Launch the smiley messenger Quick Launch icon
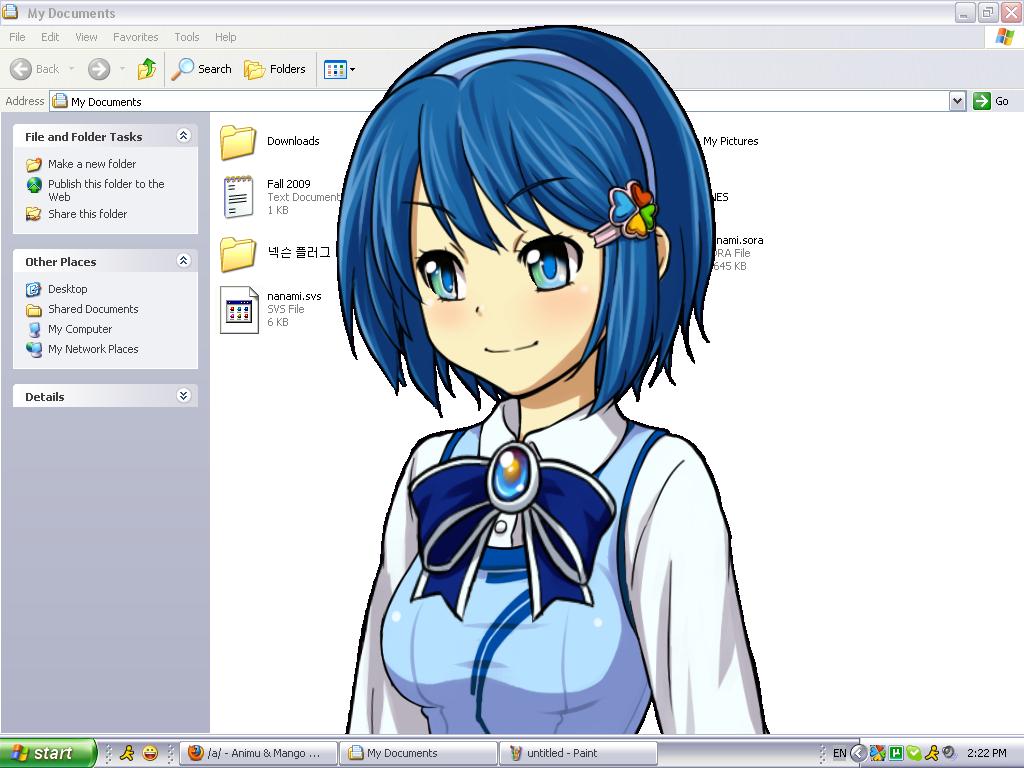 (150, 753)
